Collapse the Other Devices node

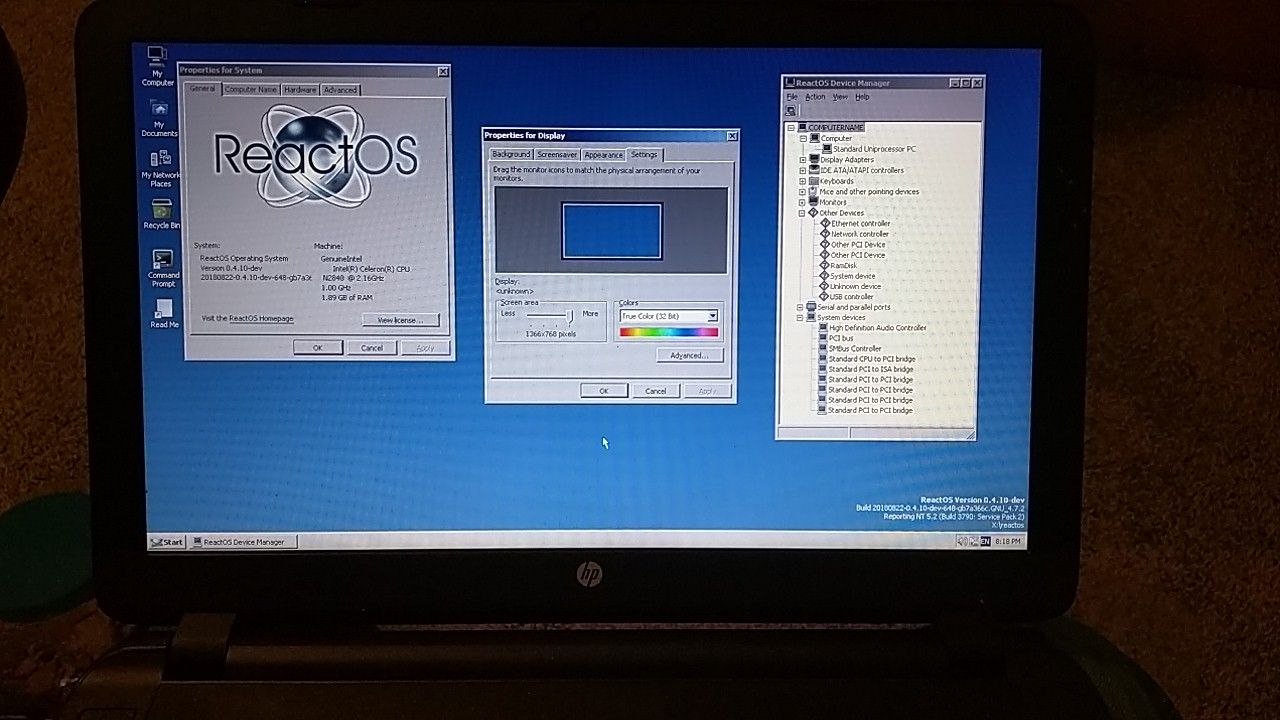pos(802,213)
